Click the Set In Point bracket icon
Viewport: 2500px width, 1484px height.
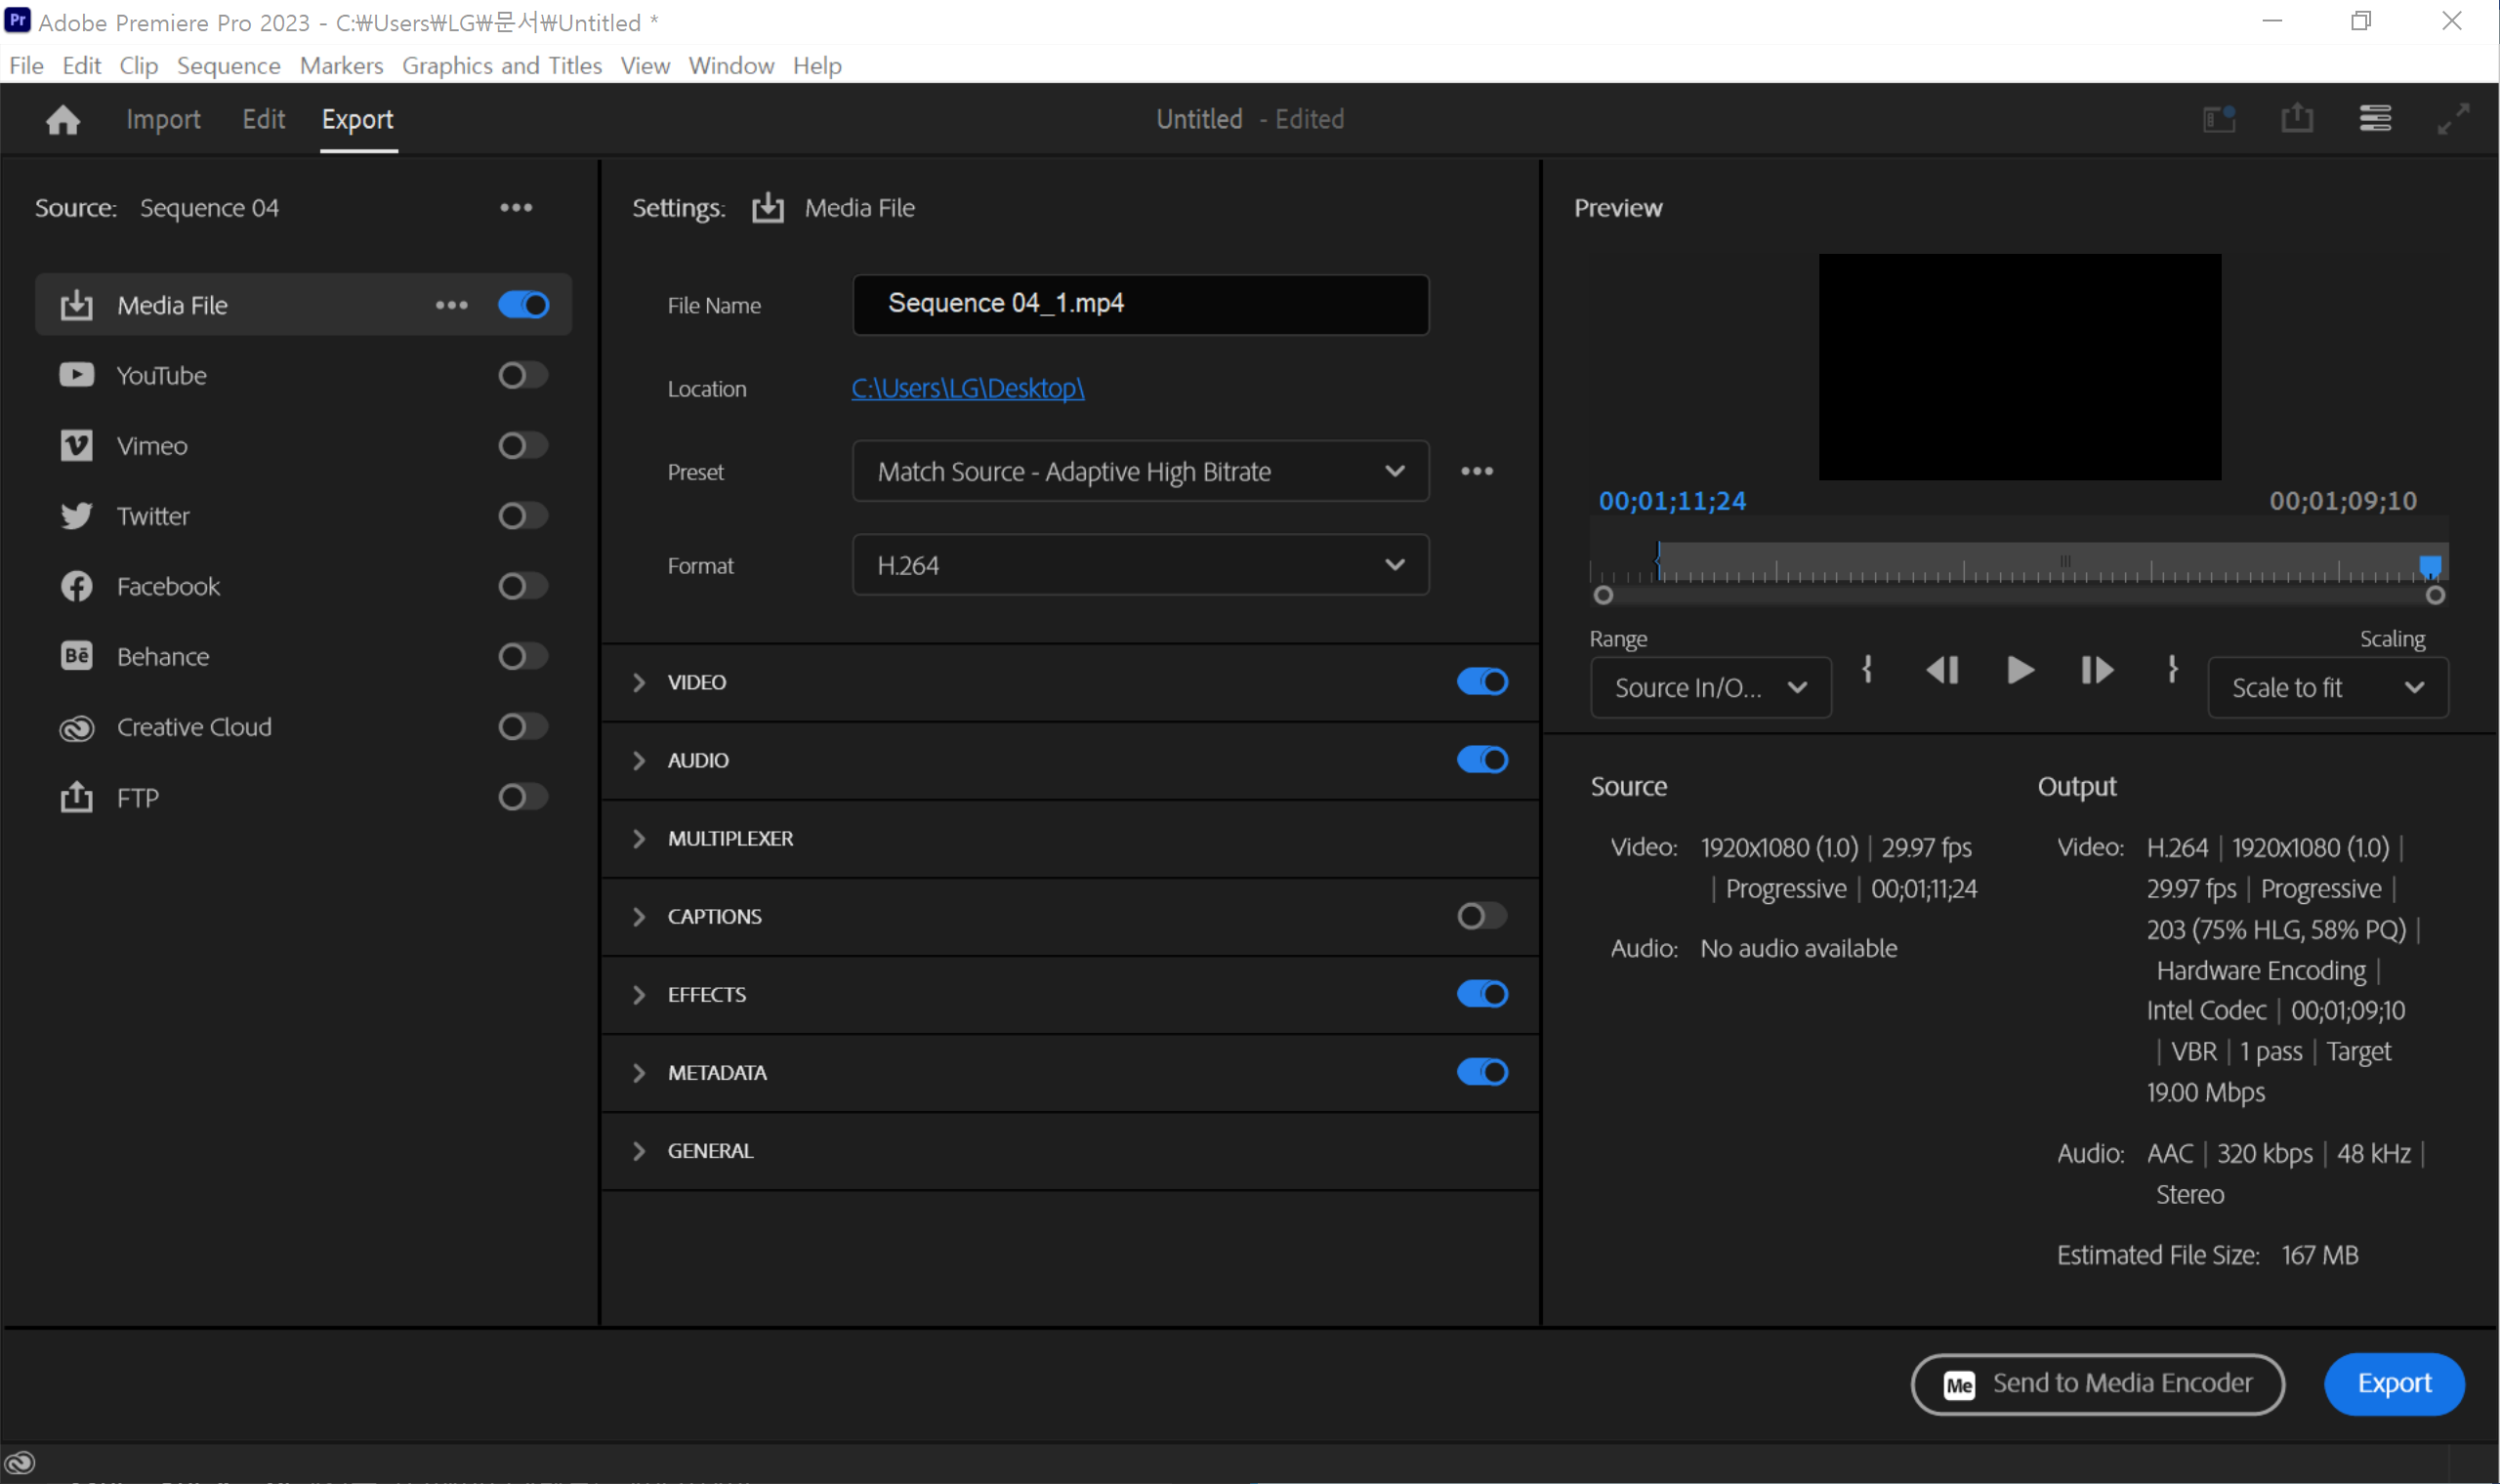[1866, 669]
